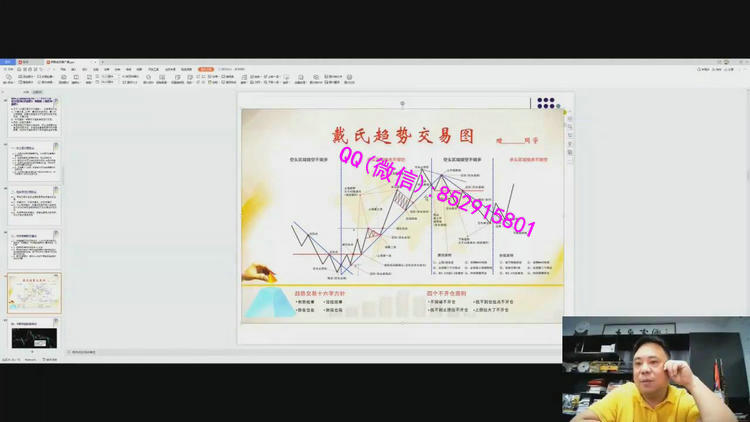Image resolution: width=750 pixels, height=422 pixels.
Task: Switch to the Outline tab in slide panel
Action: pos(27,91)
